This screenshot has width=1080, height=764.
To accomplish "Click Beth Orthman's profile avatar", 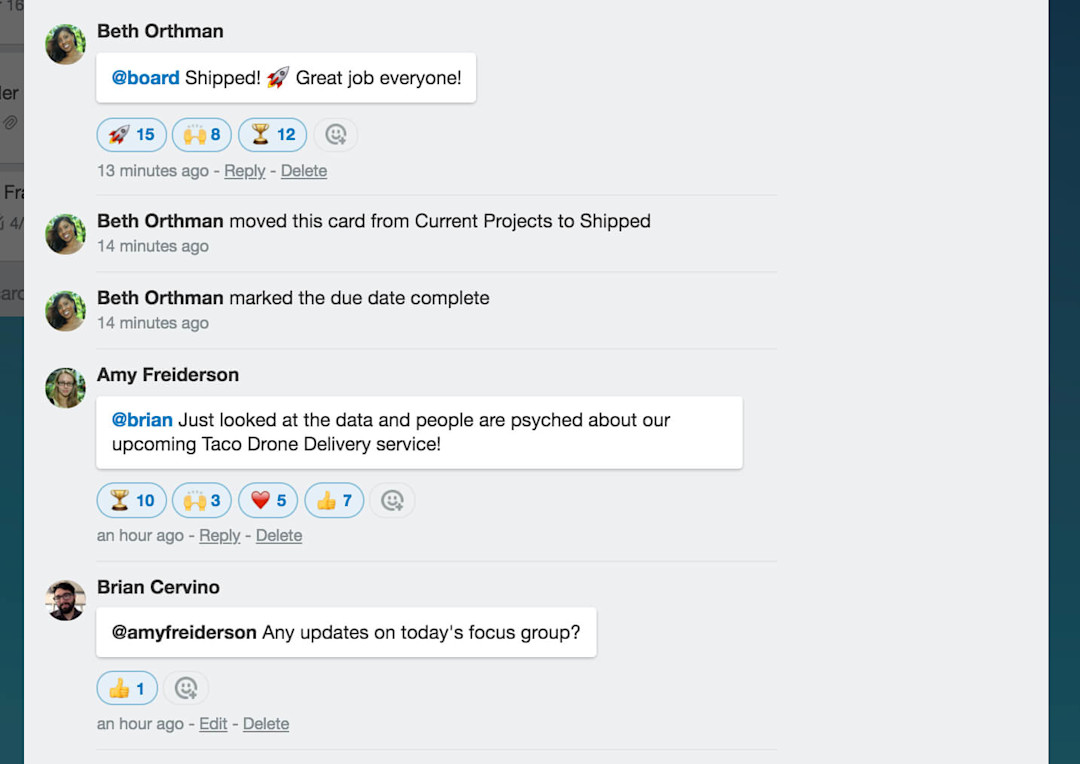I will click(65, 44).
